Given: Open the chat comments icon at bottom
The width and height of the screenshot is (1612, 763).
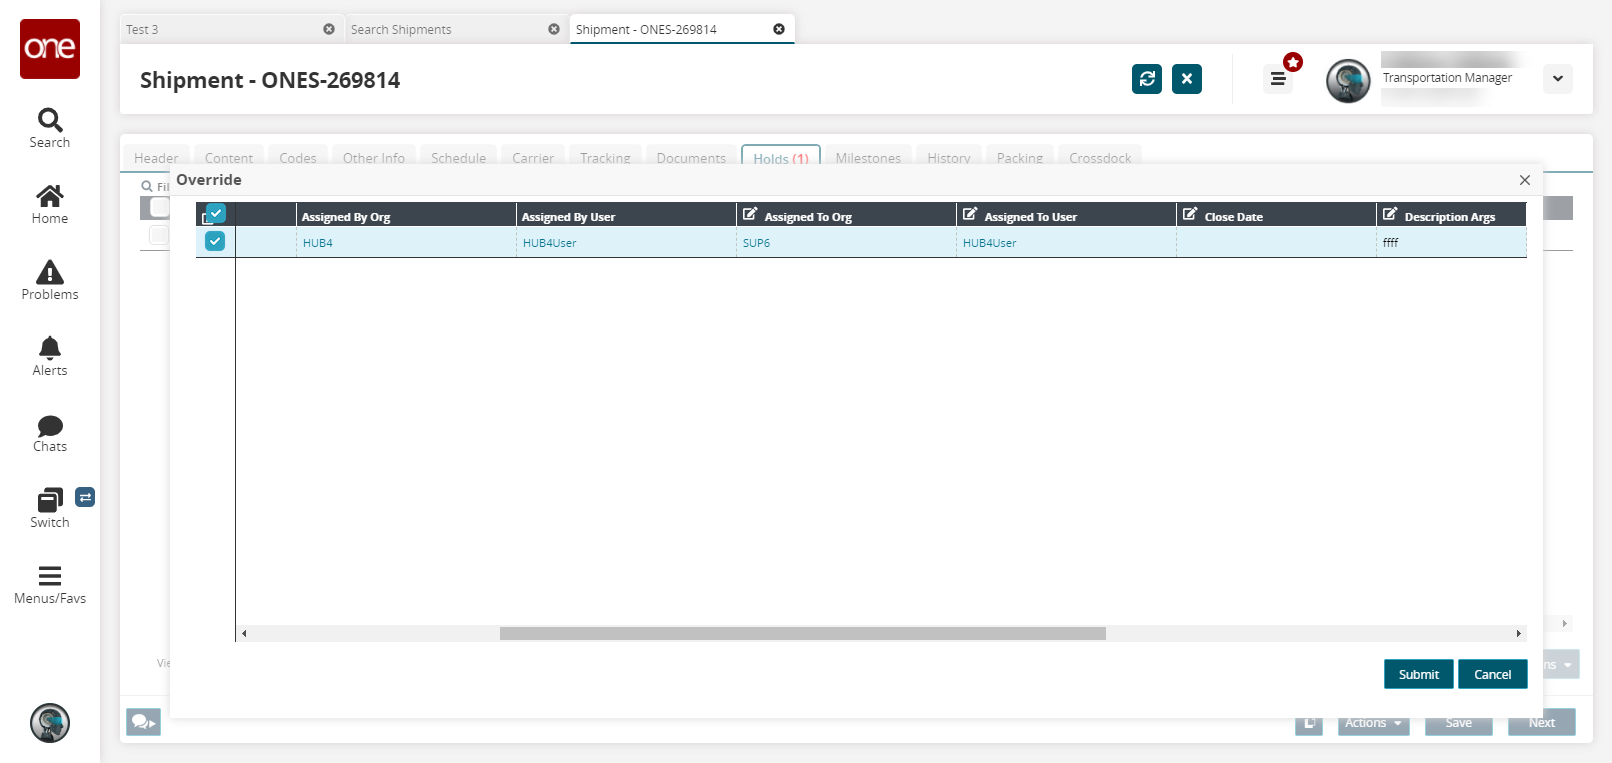Looking at the screenshot, I should click(143, 722).
